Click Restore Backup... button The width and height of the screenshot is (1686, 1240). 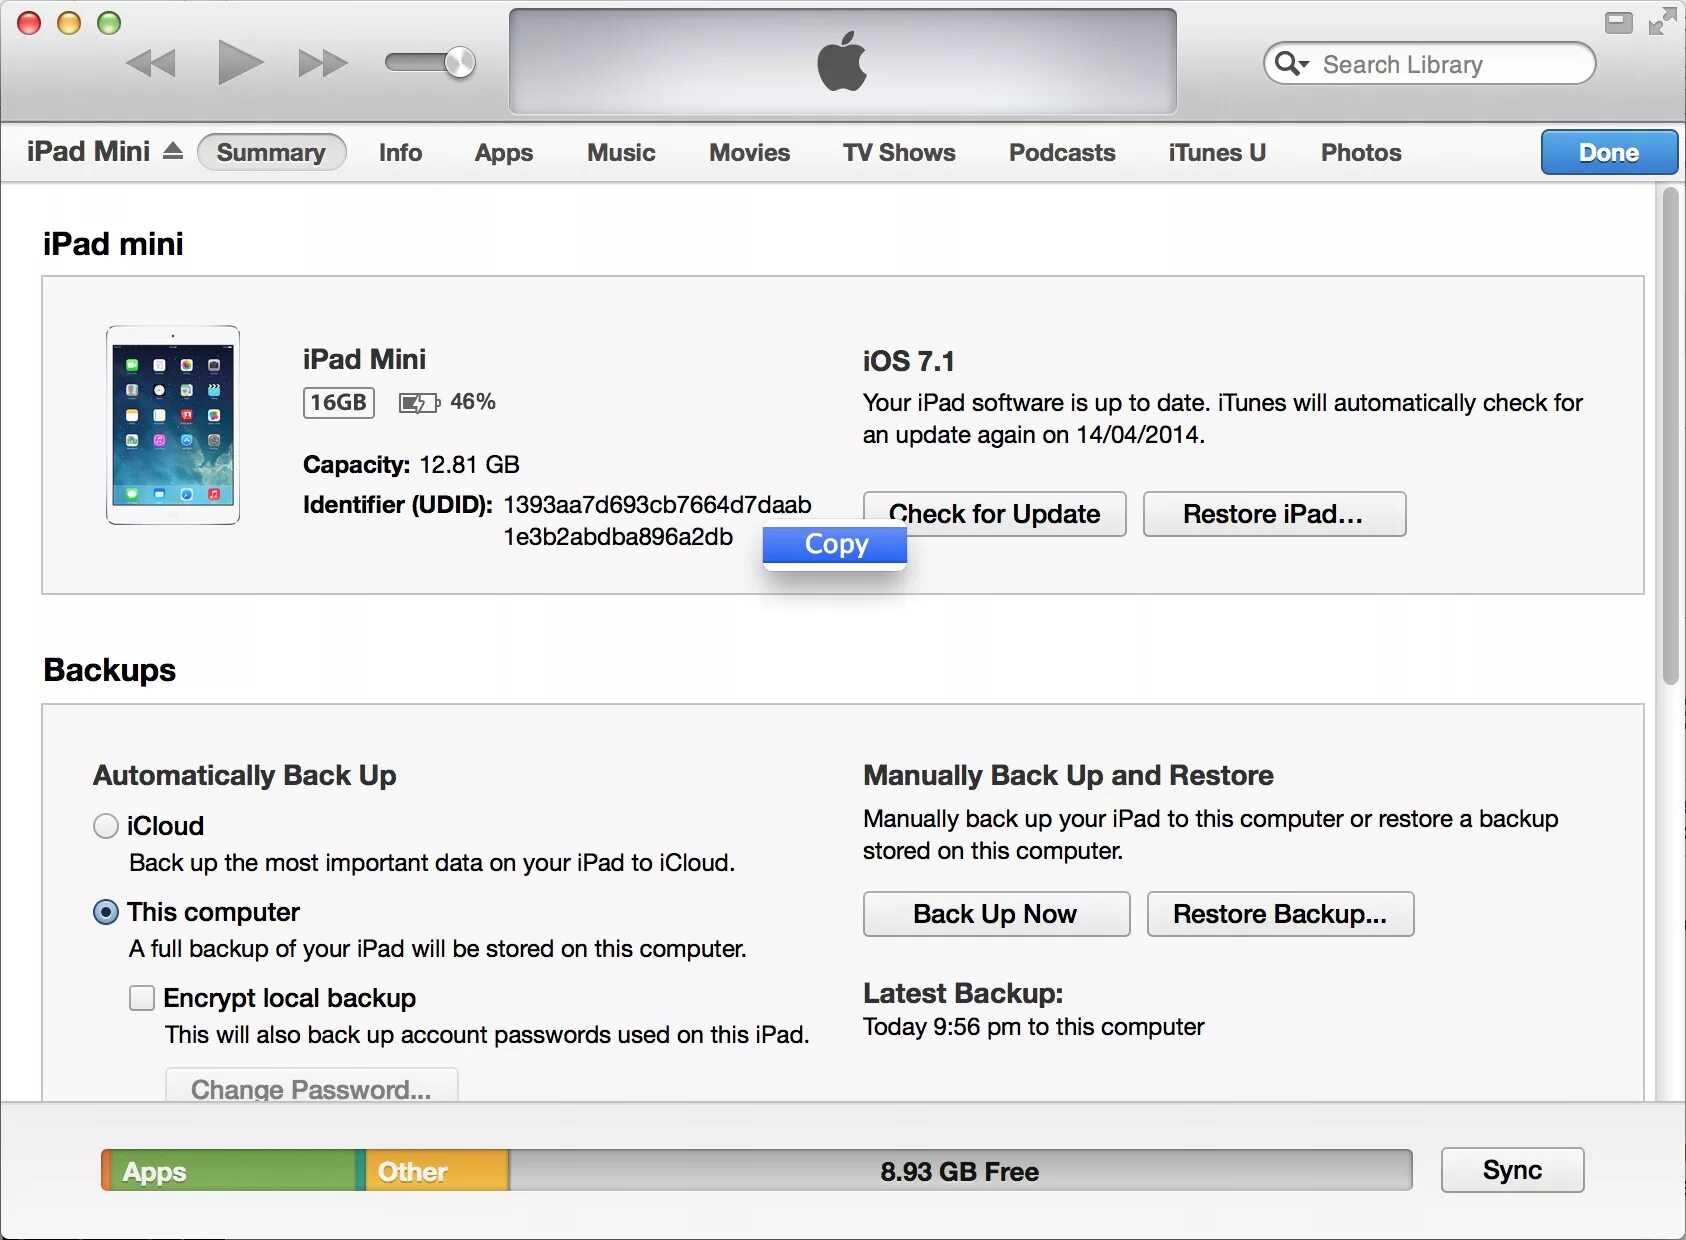tap(1280, 914)
